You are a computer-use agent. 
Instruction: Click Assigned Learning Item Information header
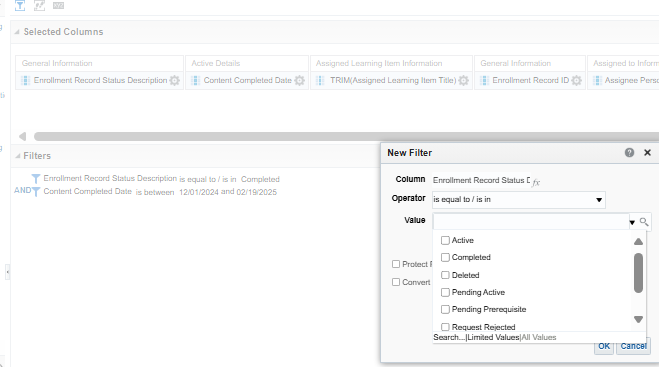379,63
